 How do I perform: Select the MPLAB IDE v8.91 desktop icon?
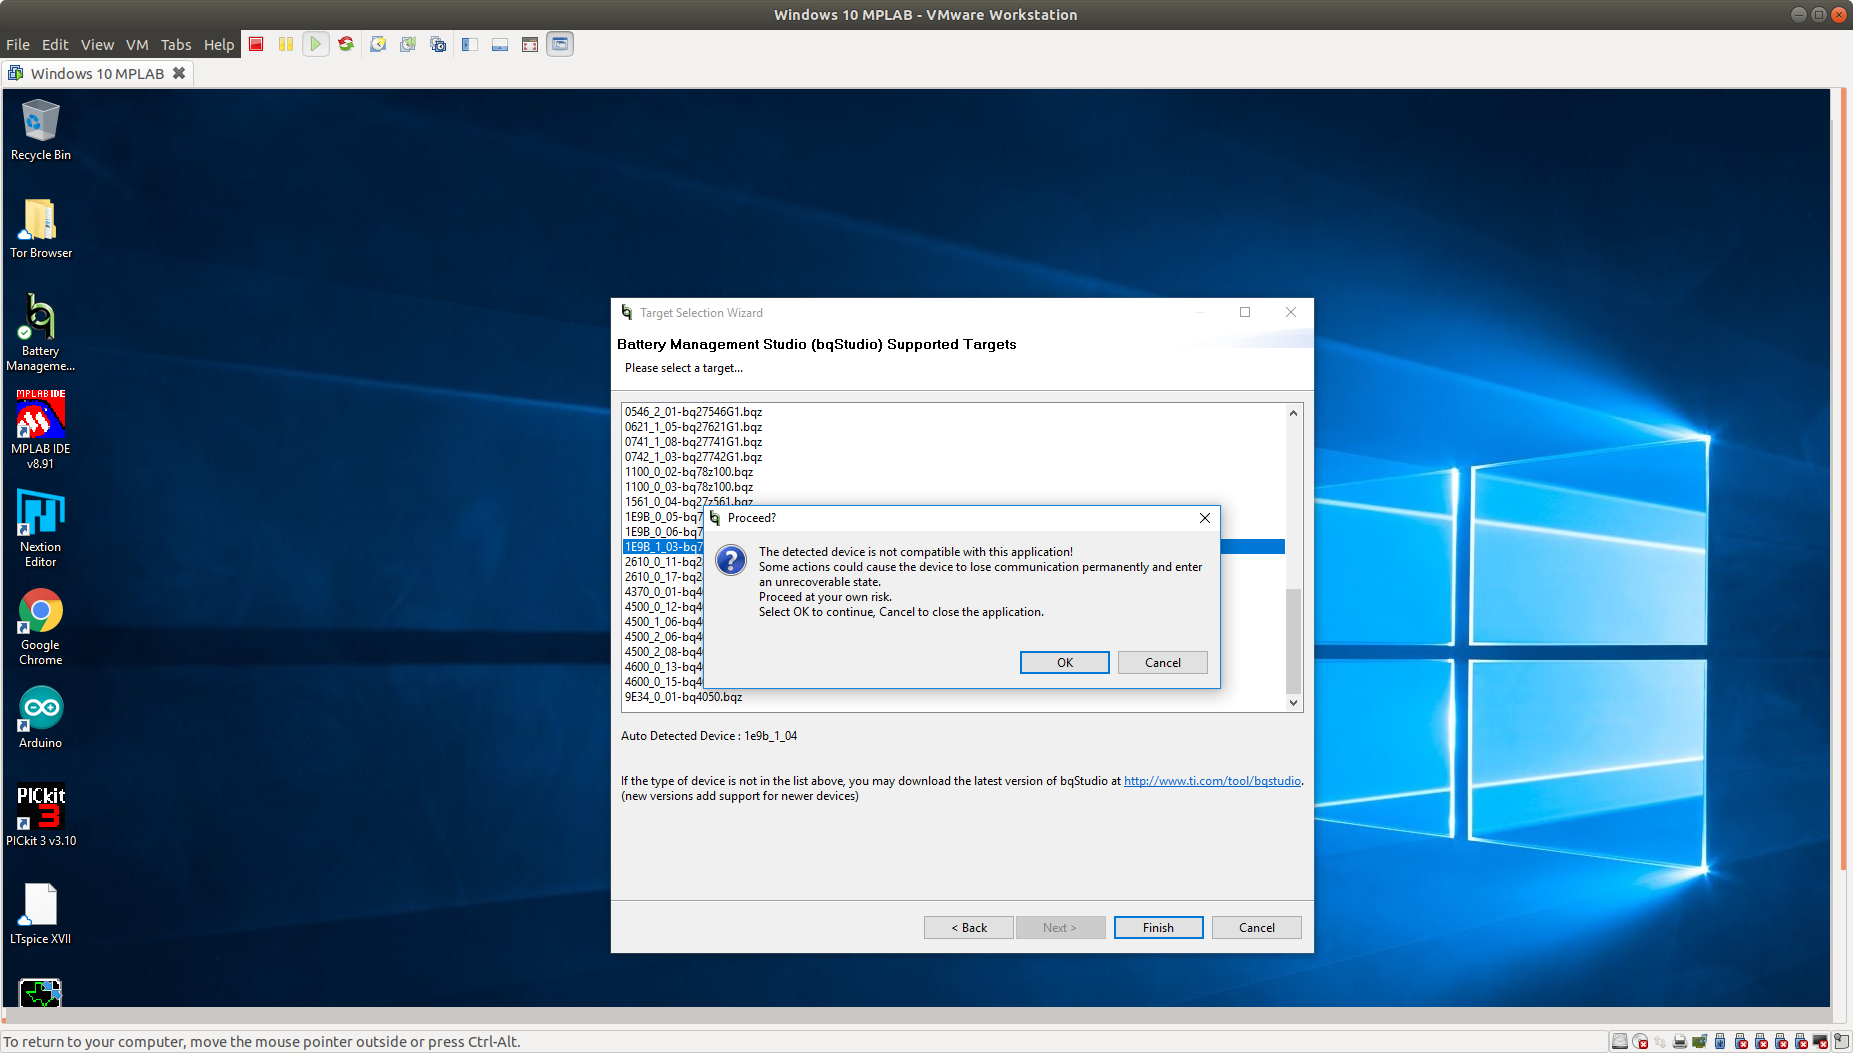click(x=41, y=430)
